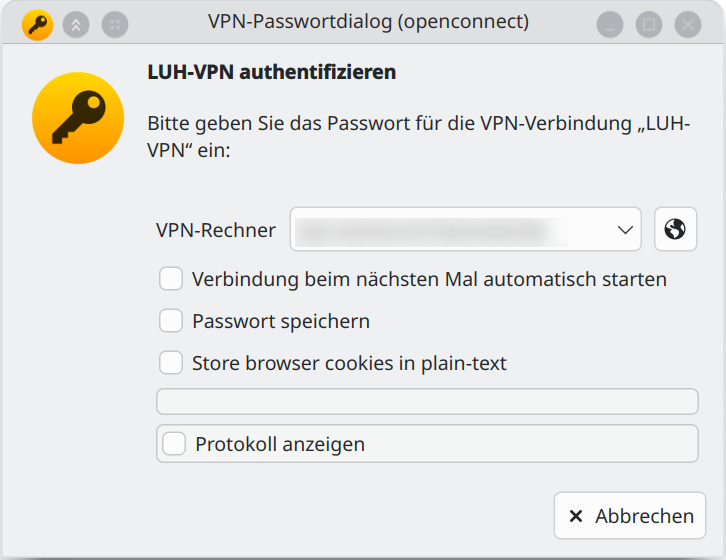The image size is (726, 560).
Task: Close the VPN-Passwortdialog window
Action: (x=687, y=24)
